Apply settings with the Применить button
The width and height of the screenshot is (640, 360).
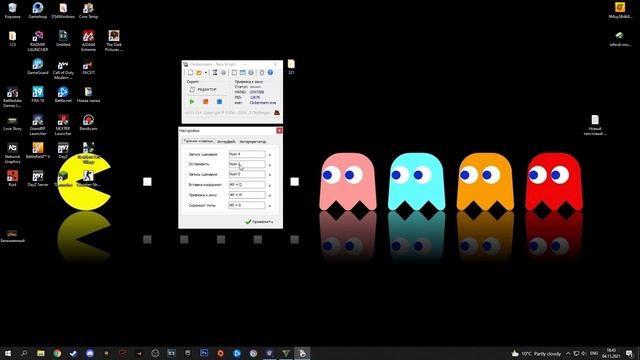pos(259,222)
